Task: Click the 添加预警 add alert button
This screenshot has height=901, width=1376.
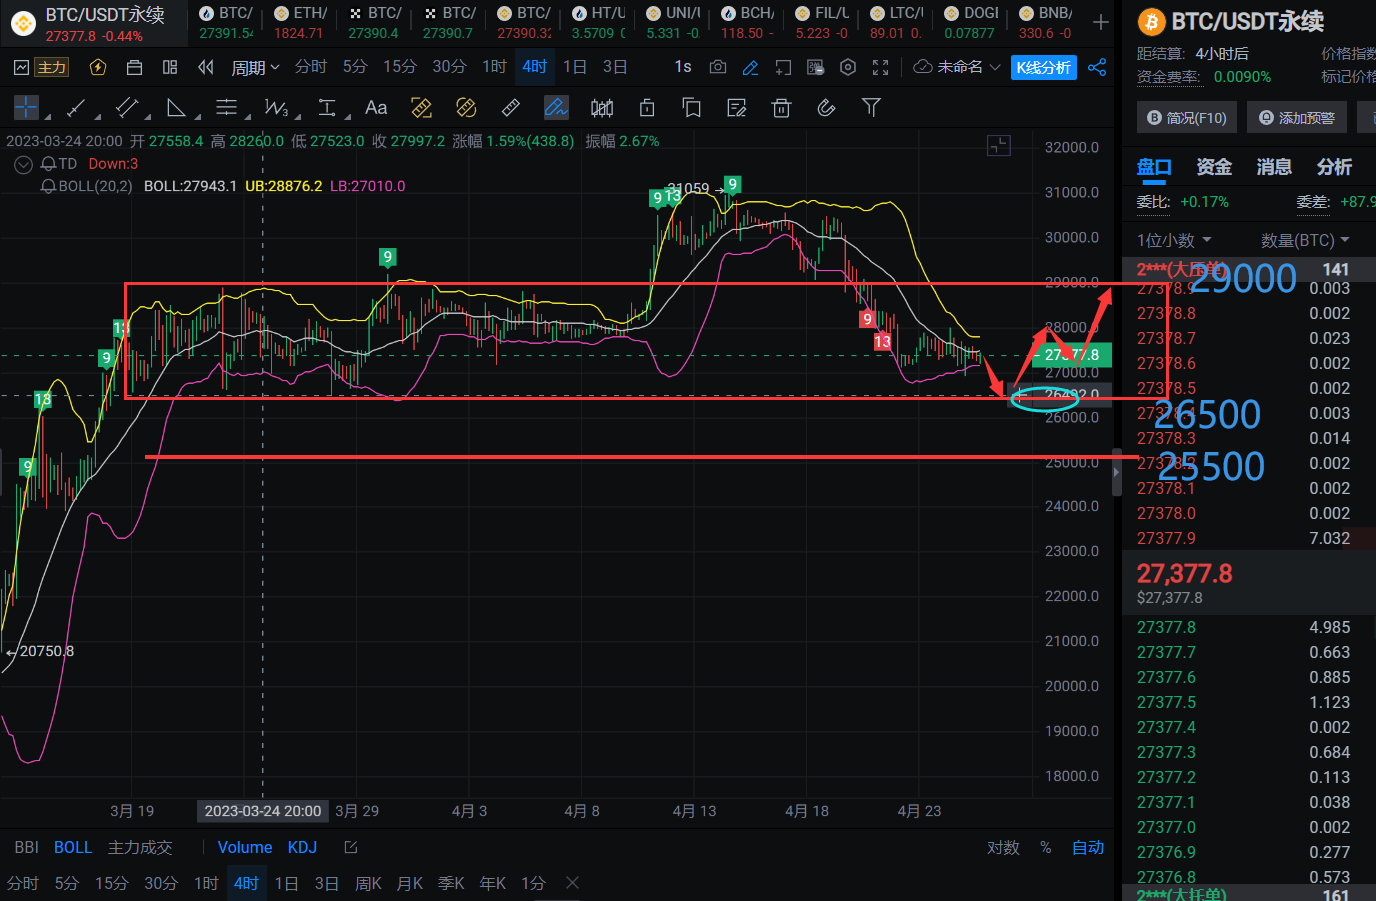Action: click(x=1296, y=118)
